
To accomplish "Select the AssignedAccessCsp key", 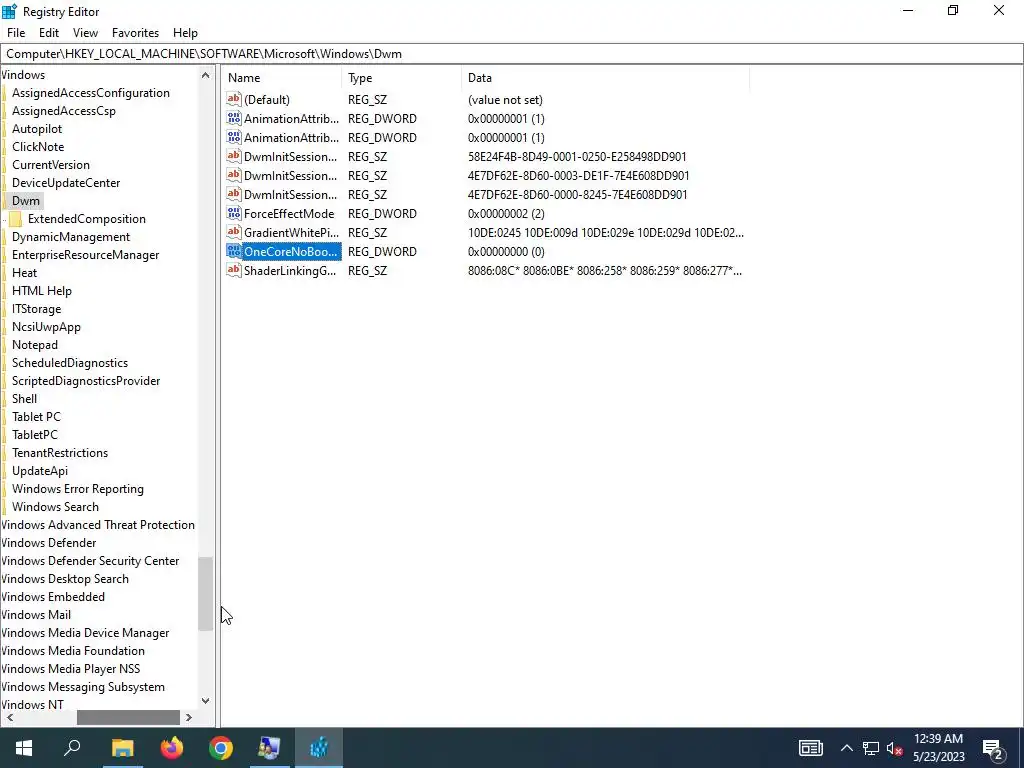I will pyautogui.click(x=64, y=111).
